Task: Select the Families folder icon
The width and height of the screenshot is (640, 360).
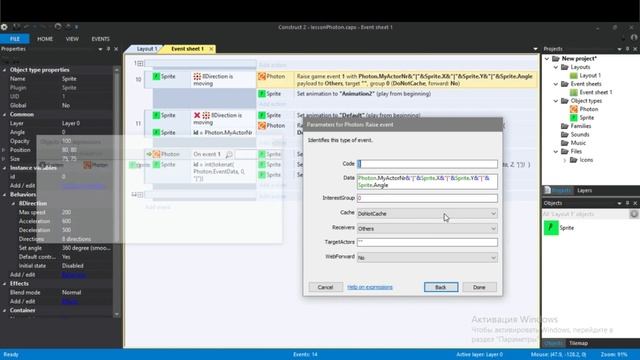Action: click(x=565, y=126)
